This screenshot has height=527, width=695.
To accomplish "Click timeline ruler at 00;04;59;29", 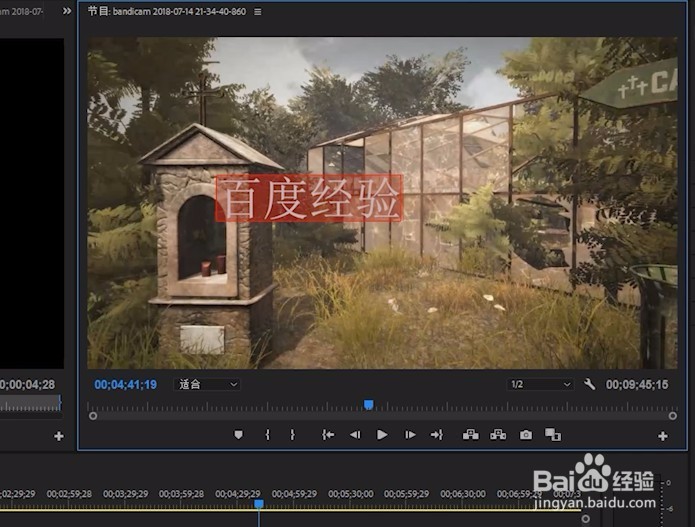I will pyautogui.click(x=294, y=493).
